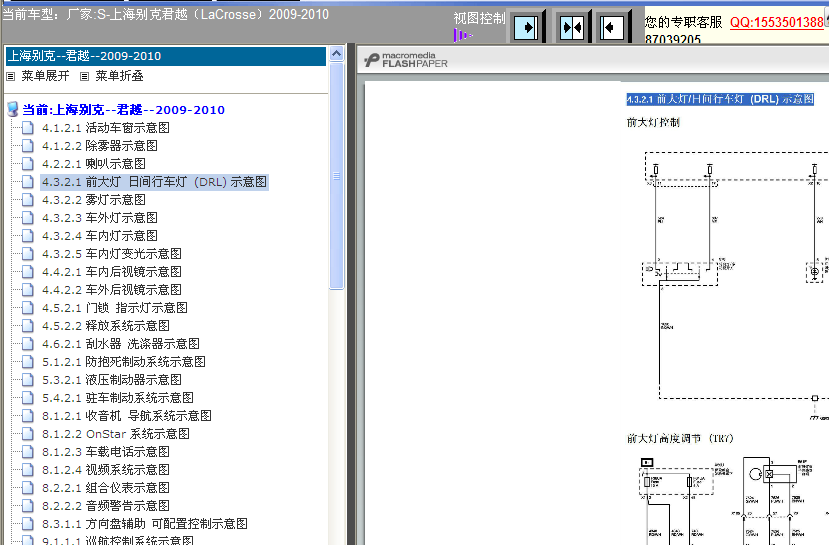Open 4.3.2.3 车外灯示意图

100,217
